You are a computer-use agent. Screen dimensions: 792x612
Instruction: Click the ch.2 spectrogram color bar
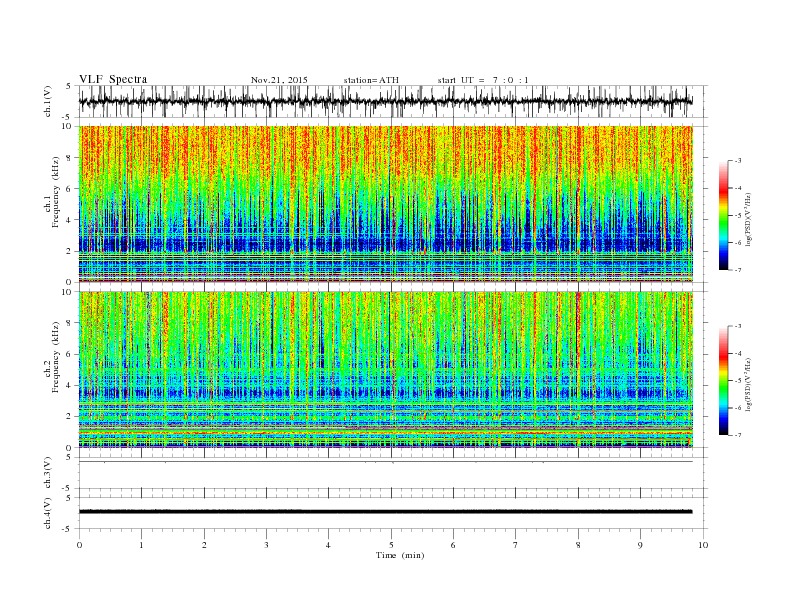point(724,380)
